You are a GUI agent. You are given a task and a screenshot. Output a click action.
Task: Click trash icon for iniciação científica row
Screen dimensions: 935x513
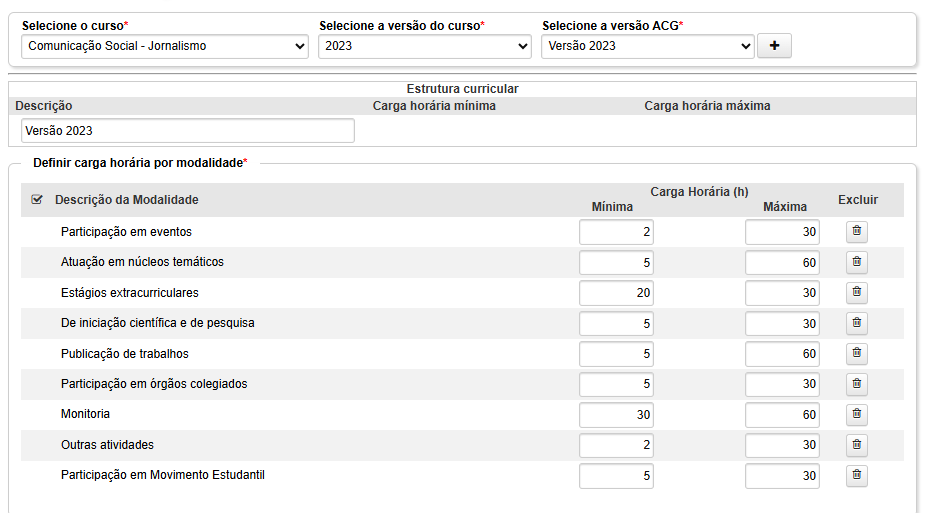[857, 324]
